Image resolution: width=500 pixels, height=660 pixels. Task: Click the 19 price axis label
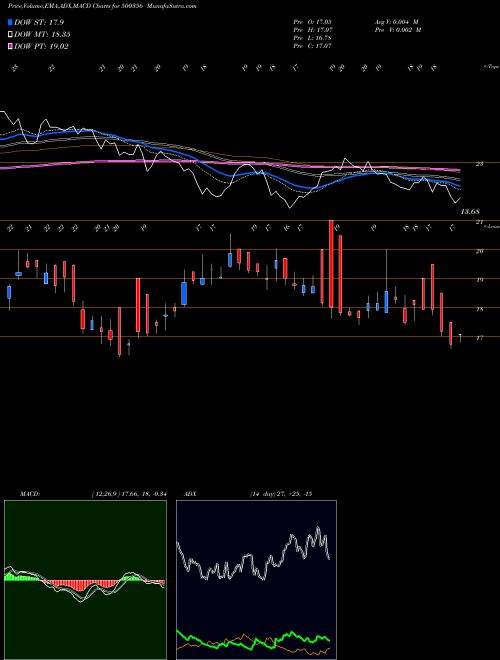pyautogui.click(x=479, y=280)
